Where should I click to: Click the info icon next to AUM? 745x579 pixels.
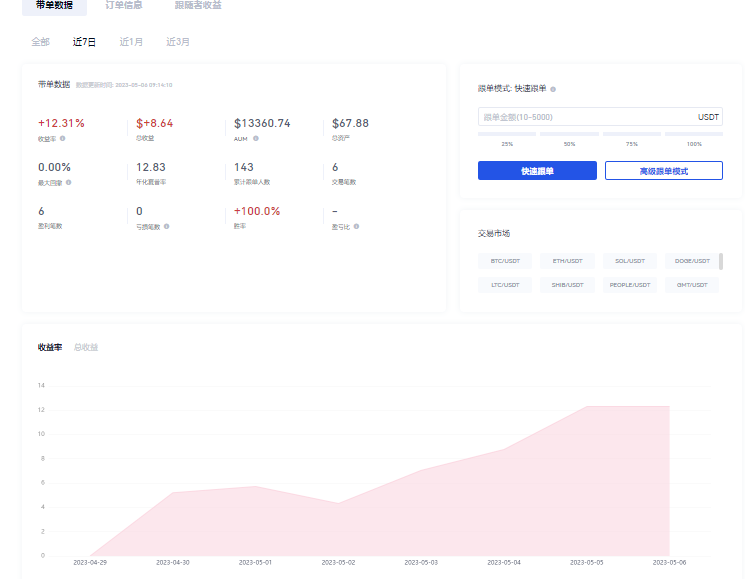click(256, 139)
